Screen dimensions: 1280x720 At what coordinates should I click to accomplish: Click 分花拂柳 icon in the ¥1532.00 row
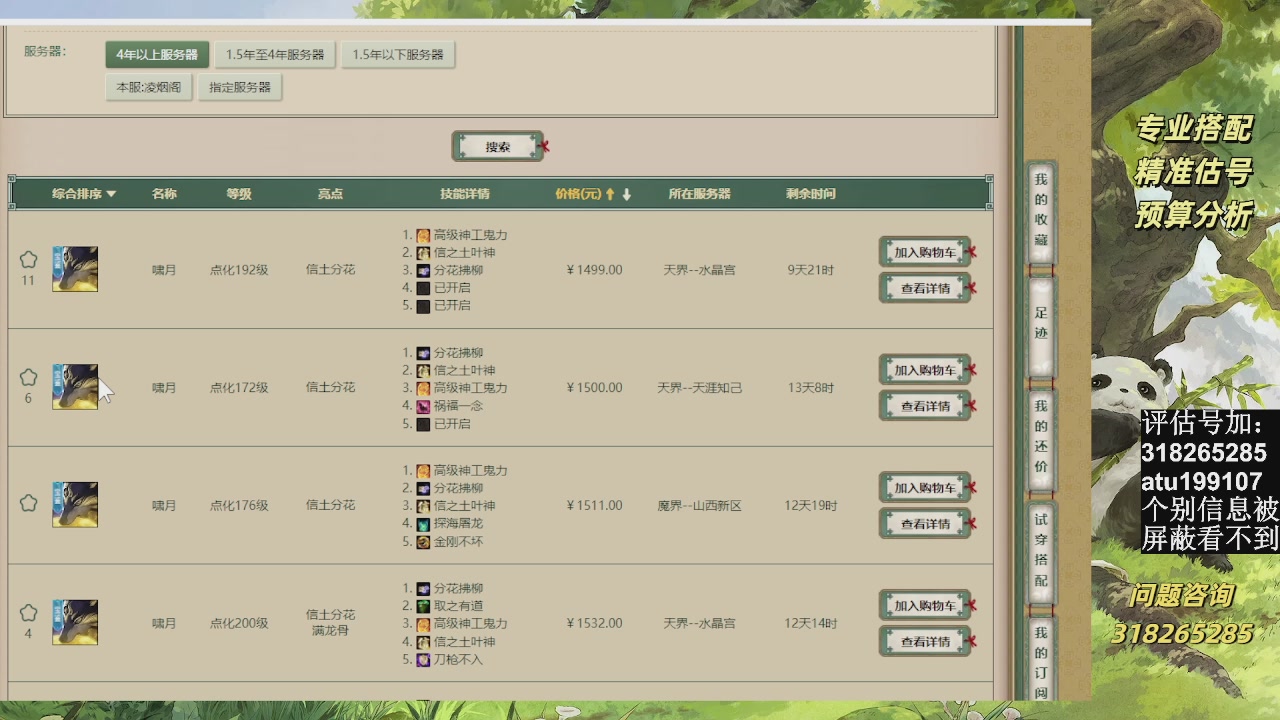coord(423,589)
